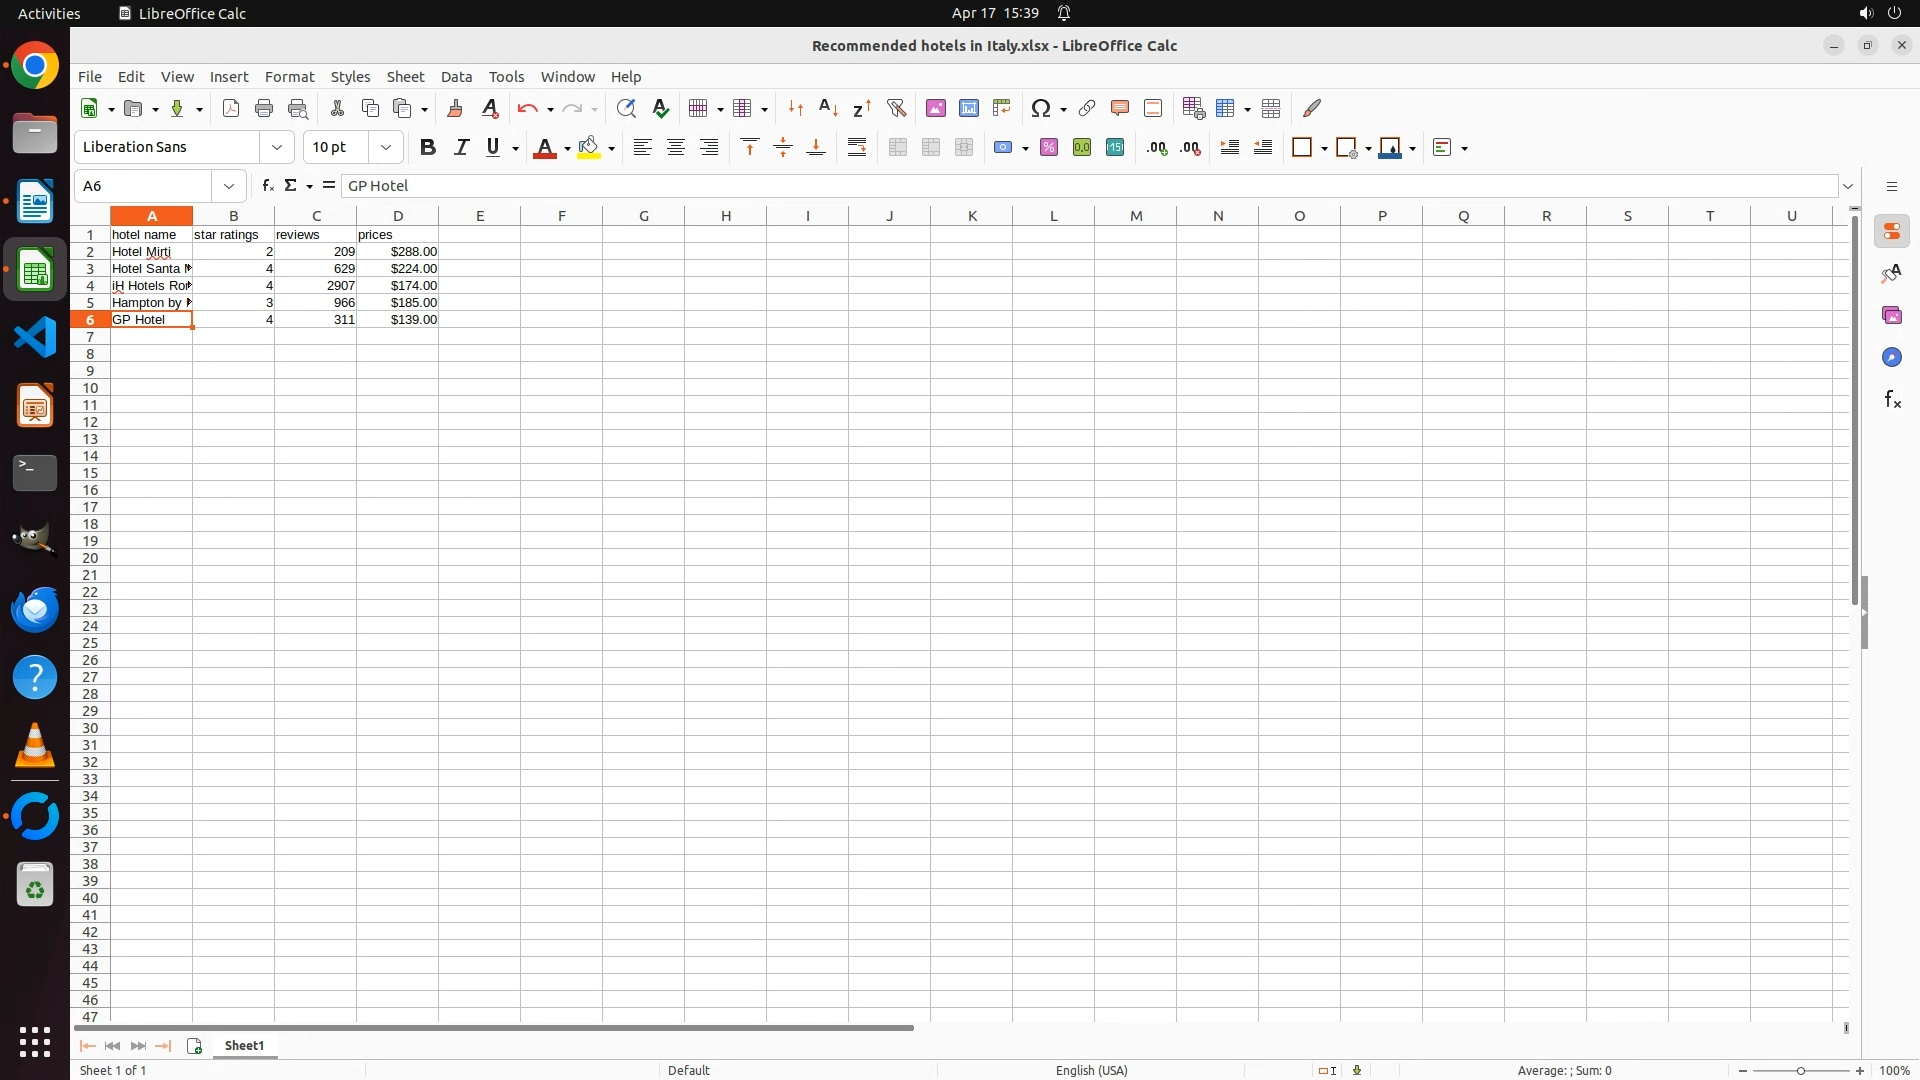The width and height of the screenshot is (1920, 1080).
Task: Open the Navigator from the sidebar
Action: click(x=1891, y=358)
